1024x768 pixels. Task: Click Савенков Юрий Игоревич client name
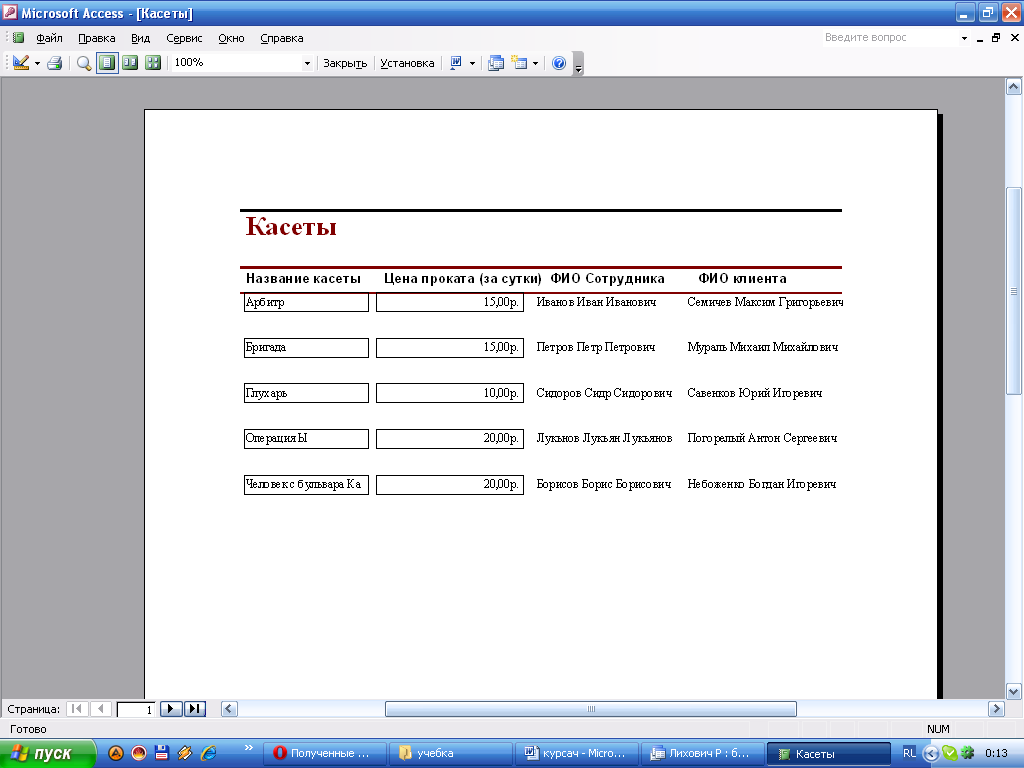(754, 393)
